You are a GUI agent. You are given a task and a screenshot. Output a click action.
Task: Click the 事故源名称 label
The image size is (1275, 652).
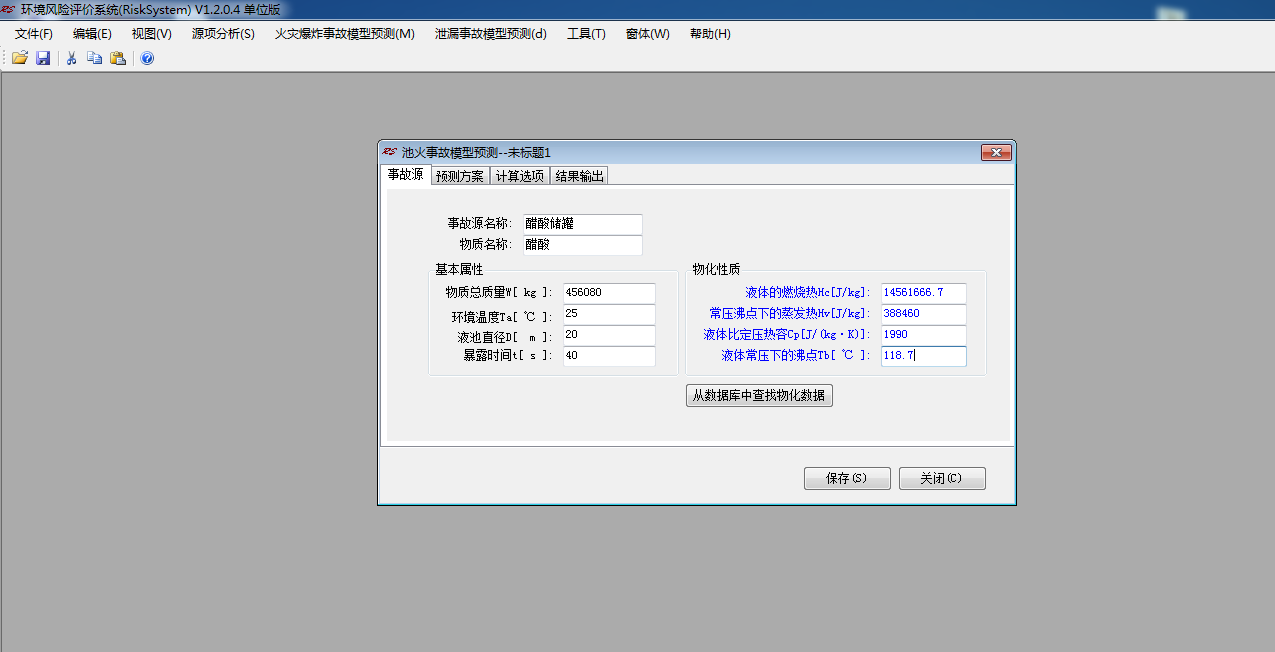click(x=479, y=224)
